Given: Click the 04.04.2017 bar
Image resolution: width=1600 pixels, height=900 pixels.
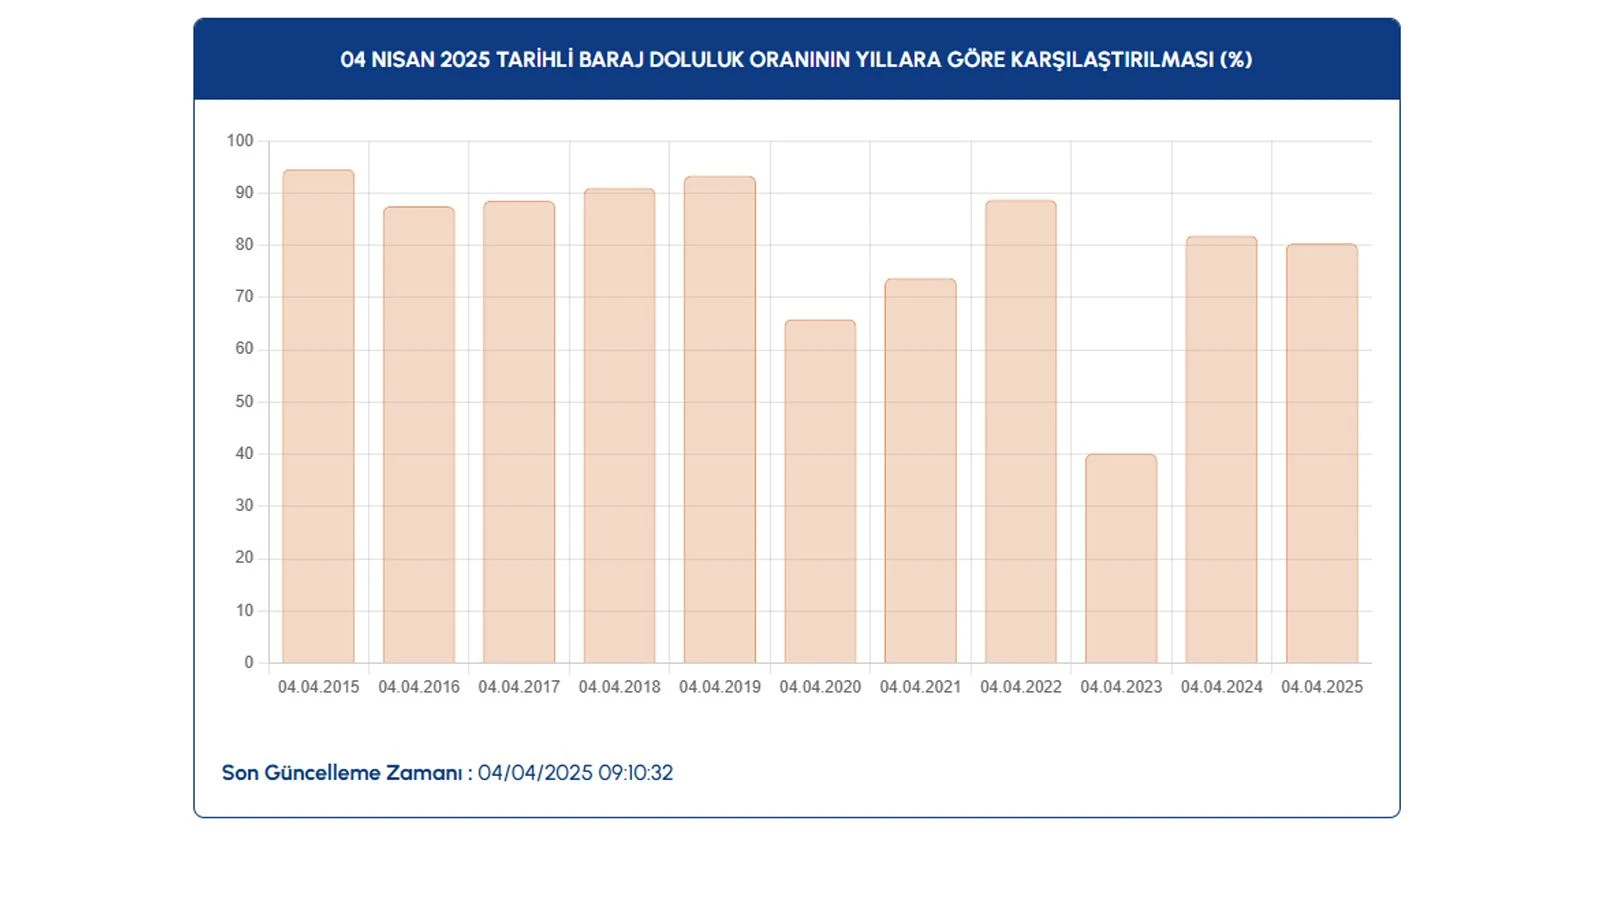Looking at the screenshot, I should [519, 432].
